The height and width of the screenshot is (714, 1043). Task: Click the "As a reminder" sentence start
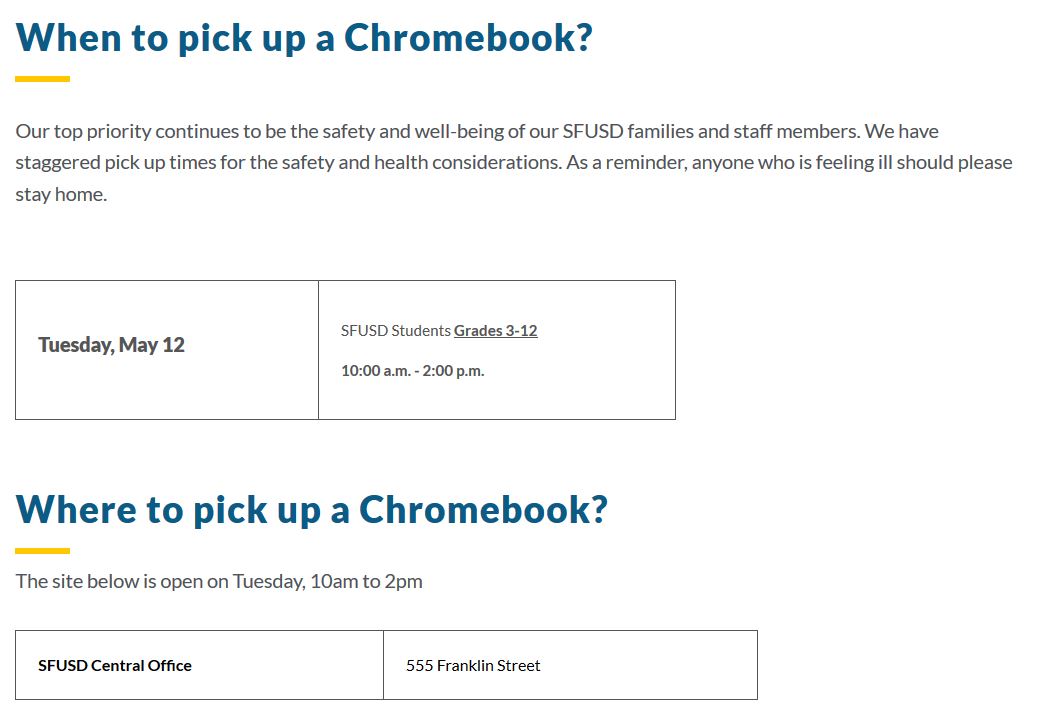[625, 163]
